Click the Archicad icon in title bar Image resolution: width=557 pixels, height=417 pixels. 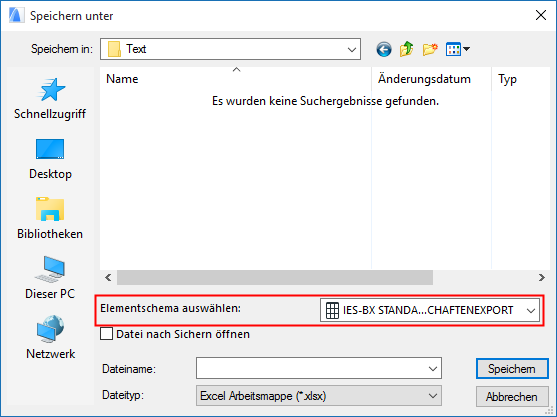pos(16,16)
